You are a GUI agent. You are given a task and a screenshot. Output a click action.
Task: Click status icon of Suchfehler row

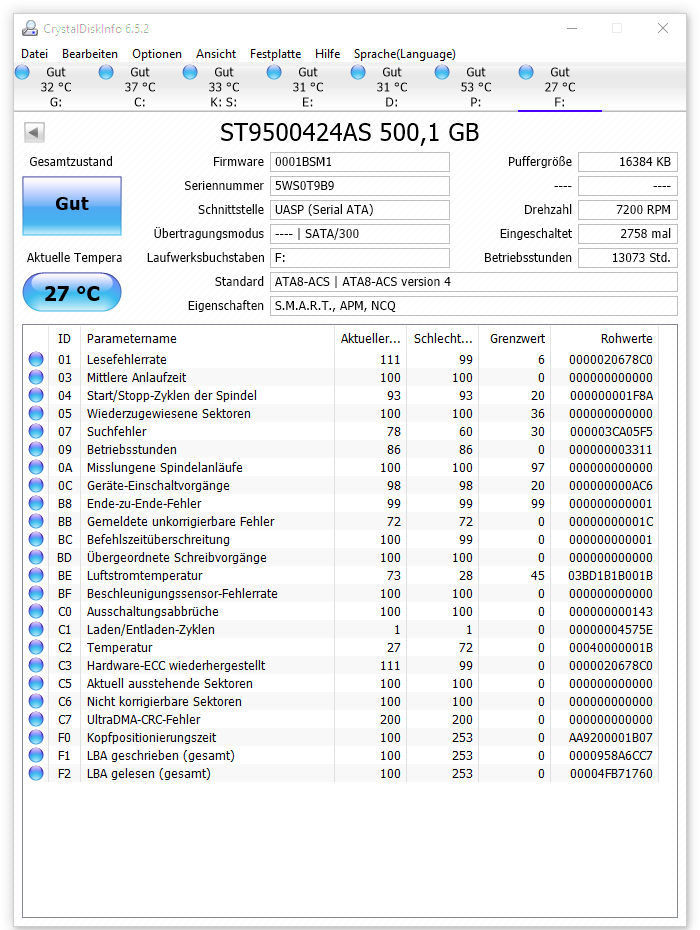36,431
